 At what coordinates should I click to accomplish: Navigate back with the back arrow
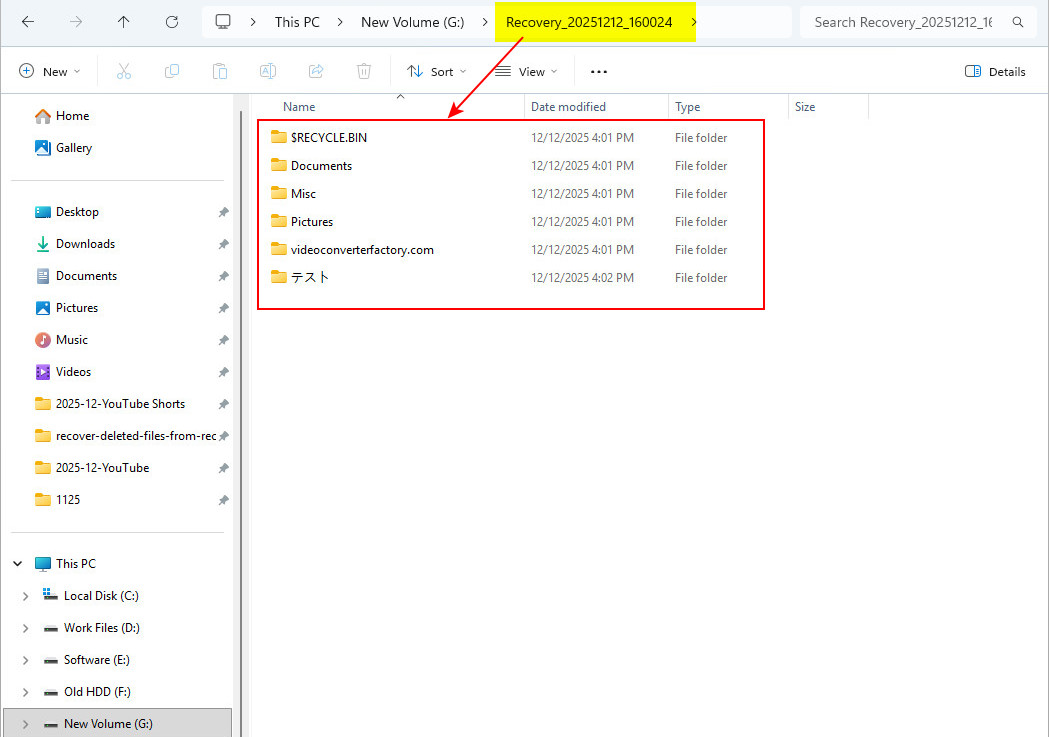27,21
